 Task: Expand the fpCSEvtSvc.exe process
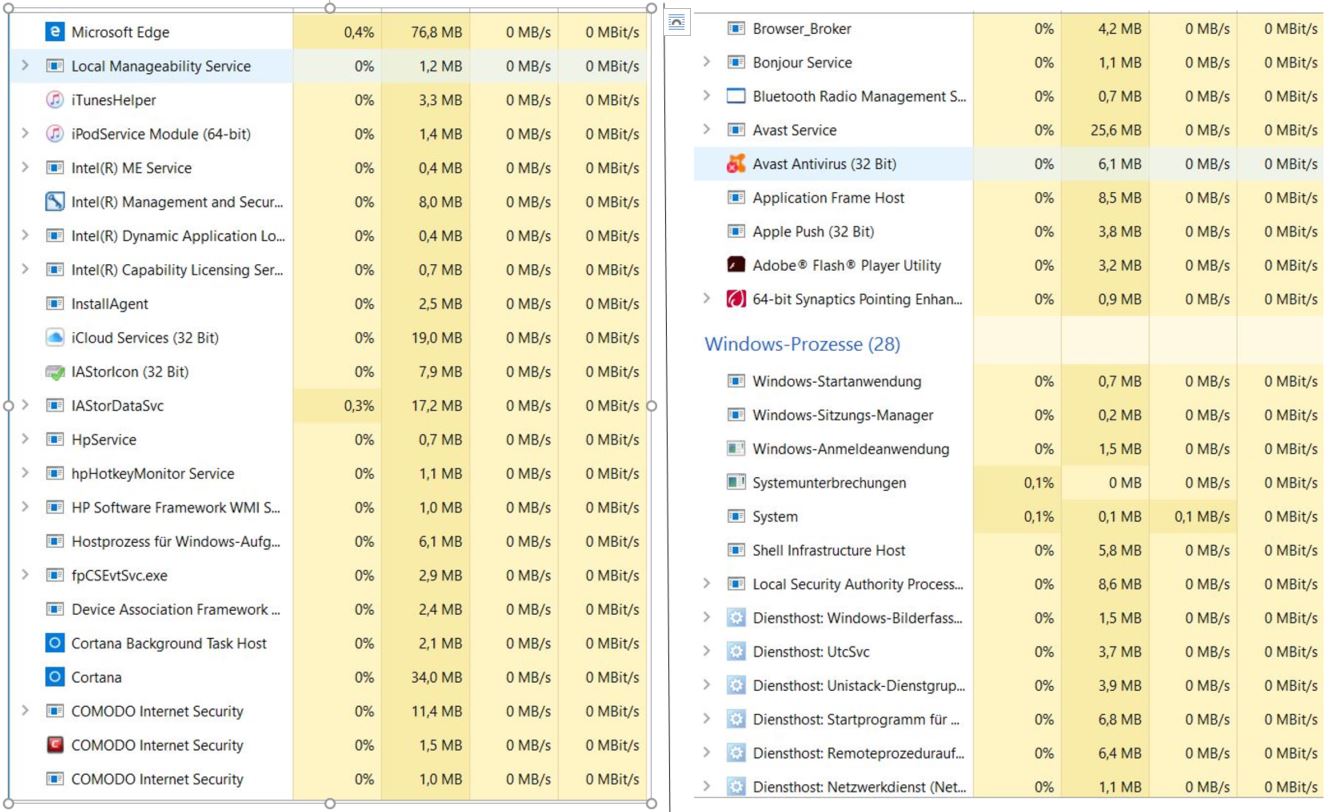[x=24, y=576]
